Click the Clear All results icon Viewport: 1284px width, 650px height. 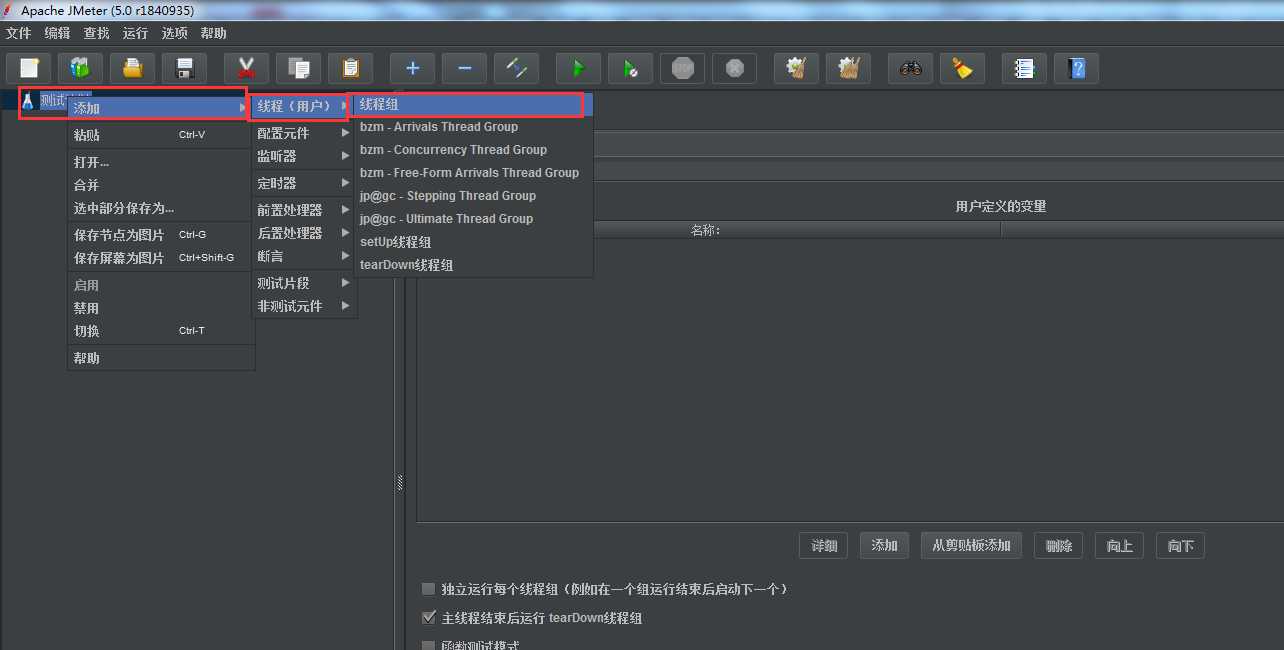coord(848,68)
